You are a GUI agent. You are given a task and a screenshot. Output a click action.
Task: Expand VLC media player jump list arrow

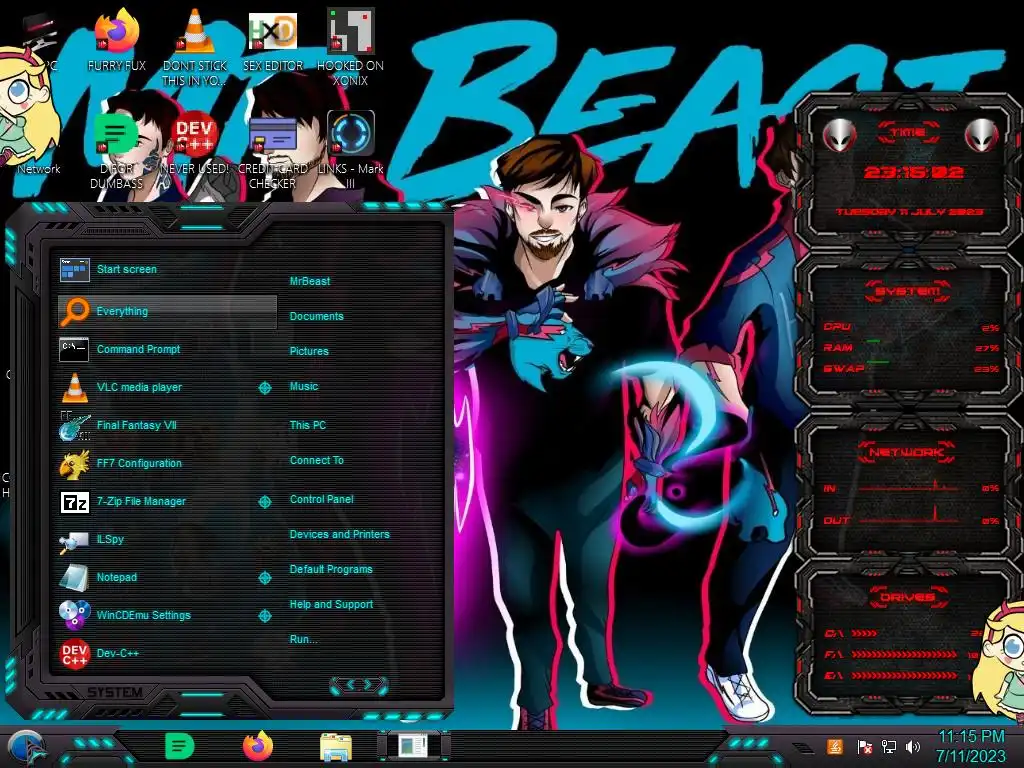pos(264,388)
